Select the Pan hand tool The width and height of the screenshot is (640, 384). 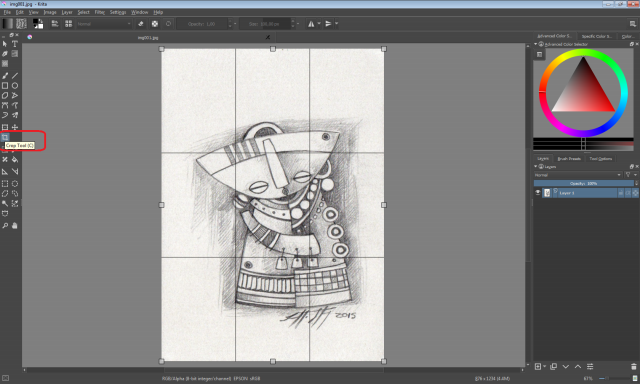15,225
